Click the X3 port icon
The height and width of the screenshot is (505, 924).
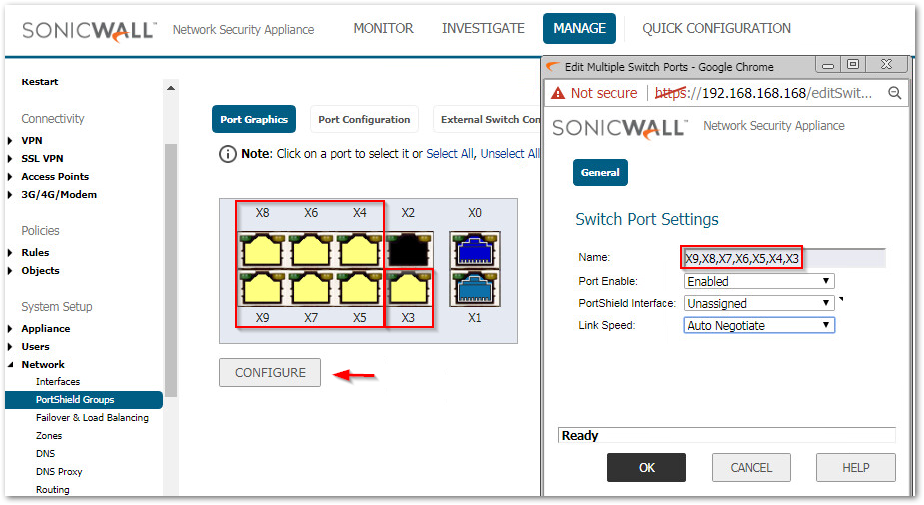pos(408,288)
